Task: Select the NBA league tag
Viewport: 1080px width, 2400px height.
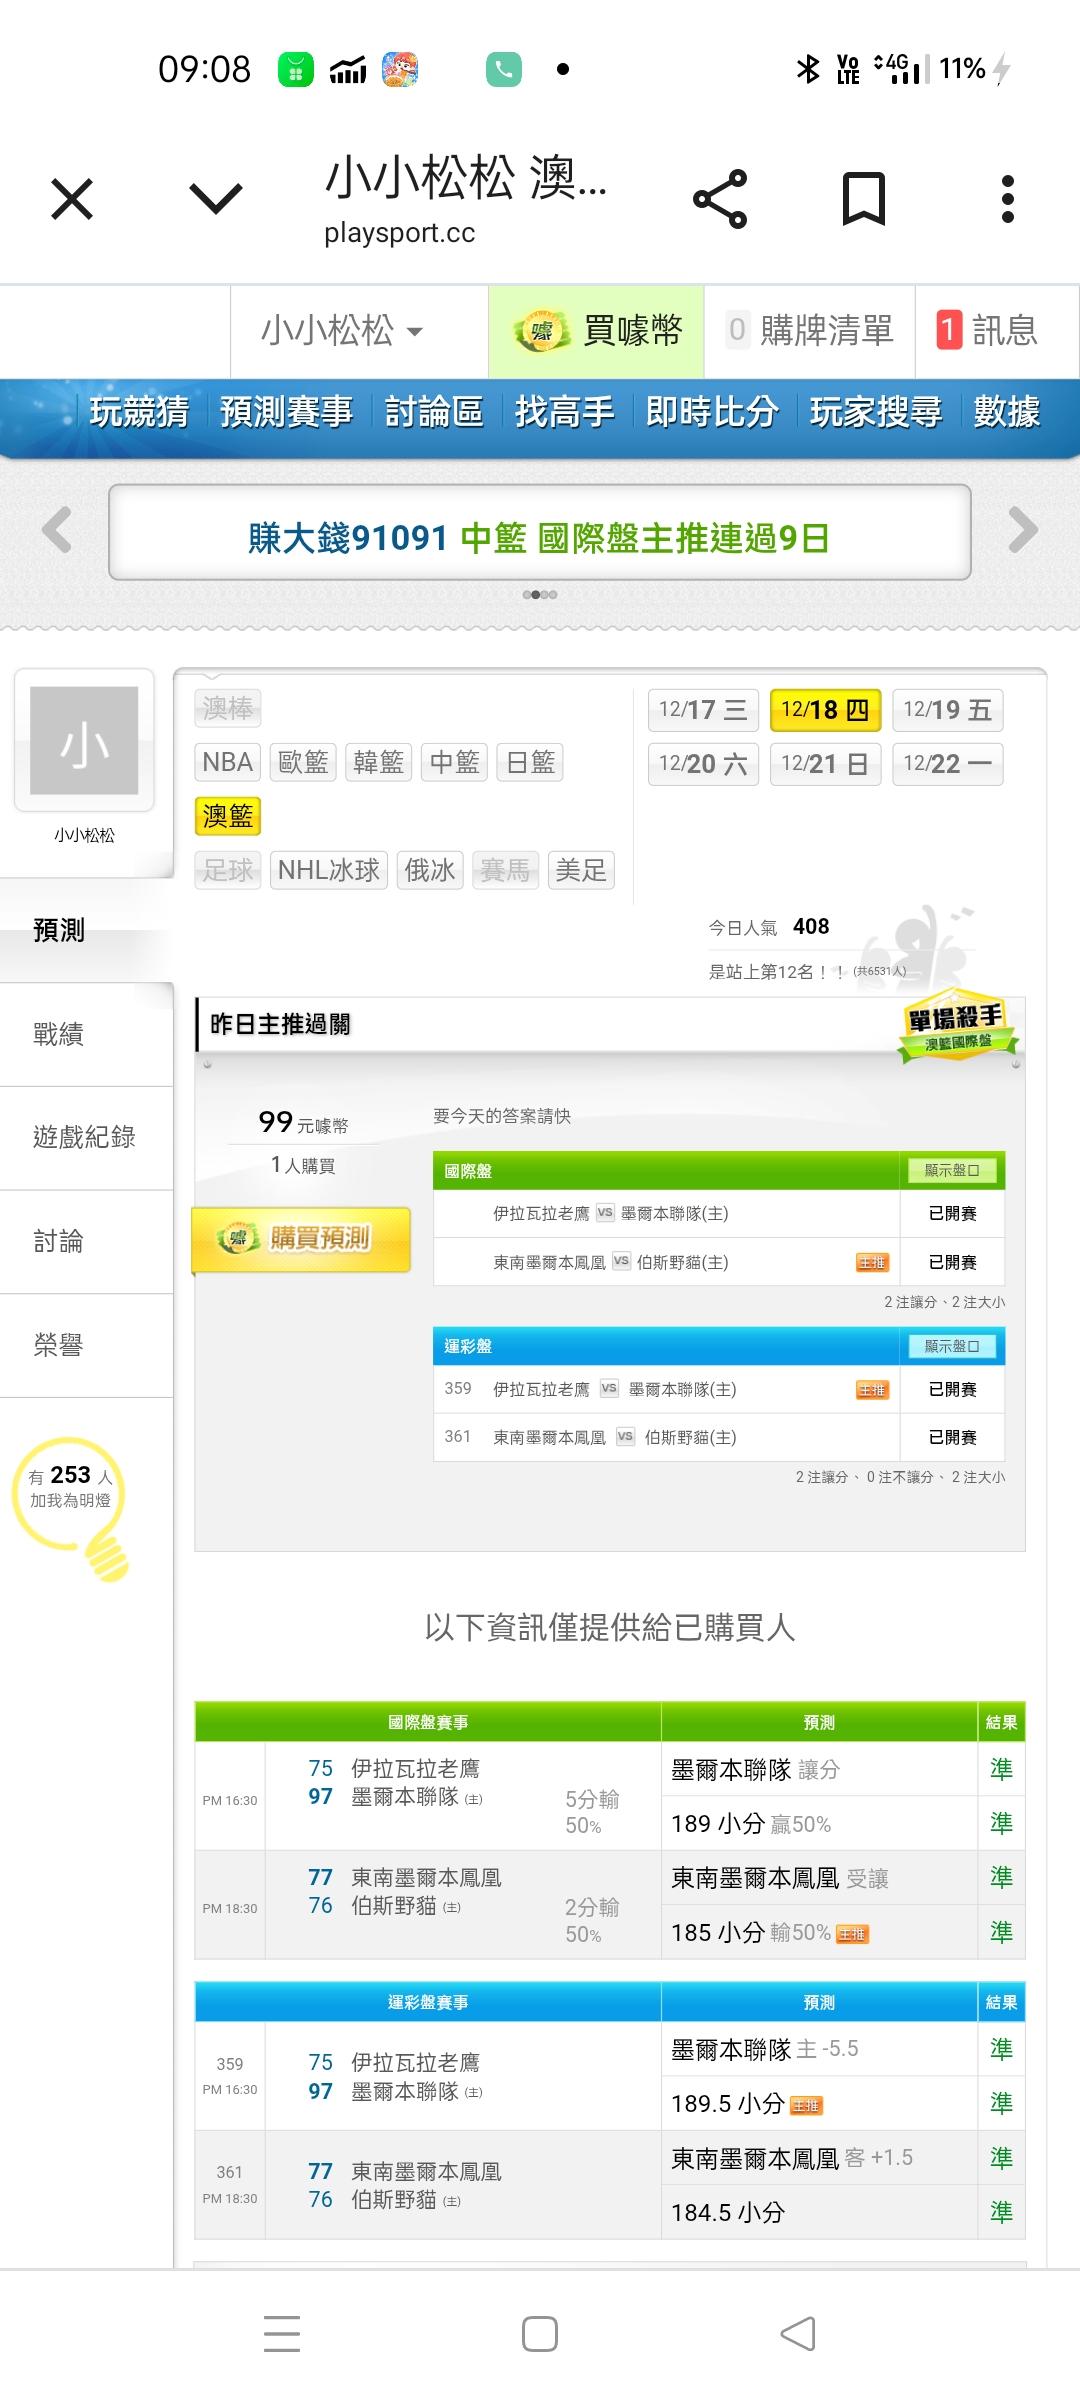Action: [x=227, y=762]
